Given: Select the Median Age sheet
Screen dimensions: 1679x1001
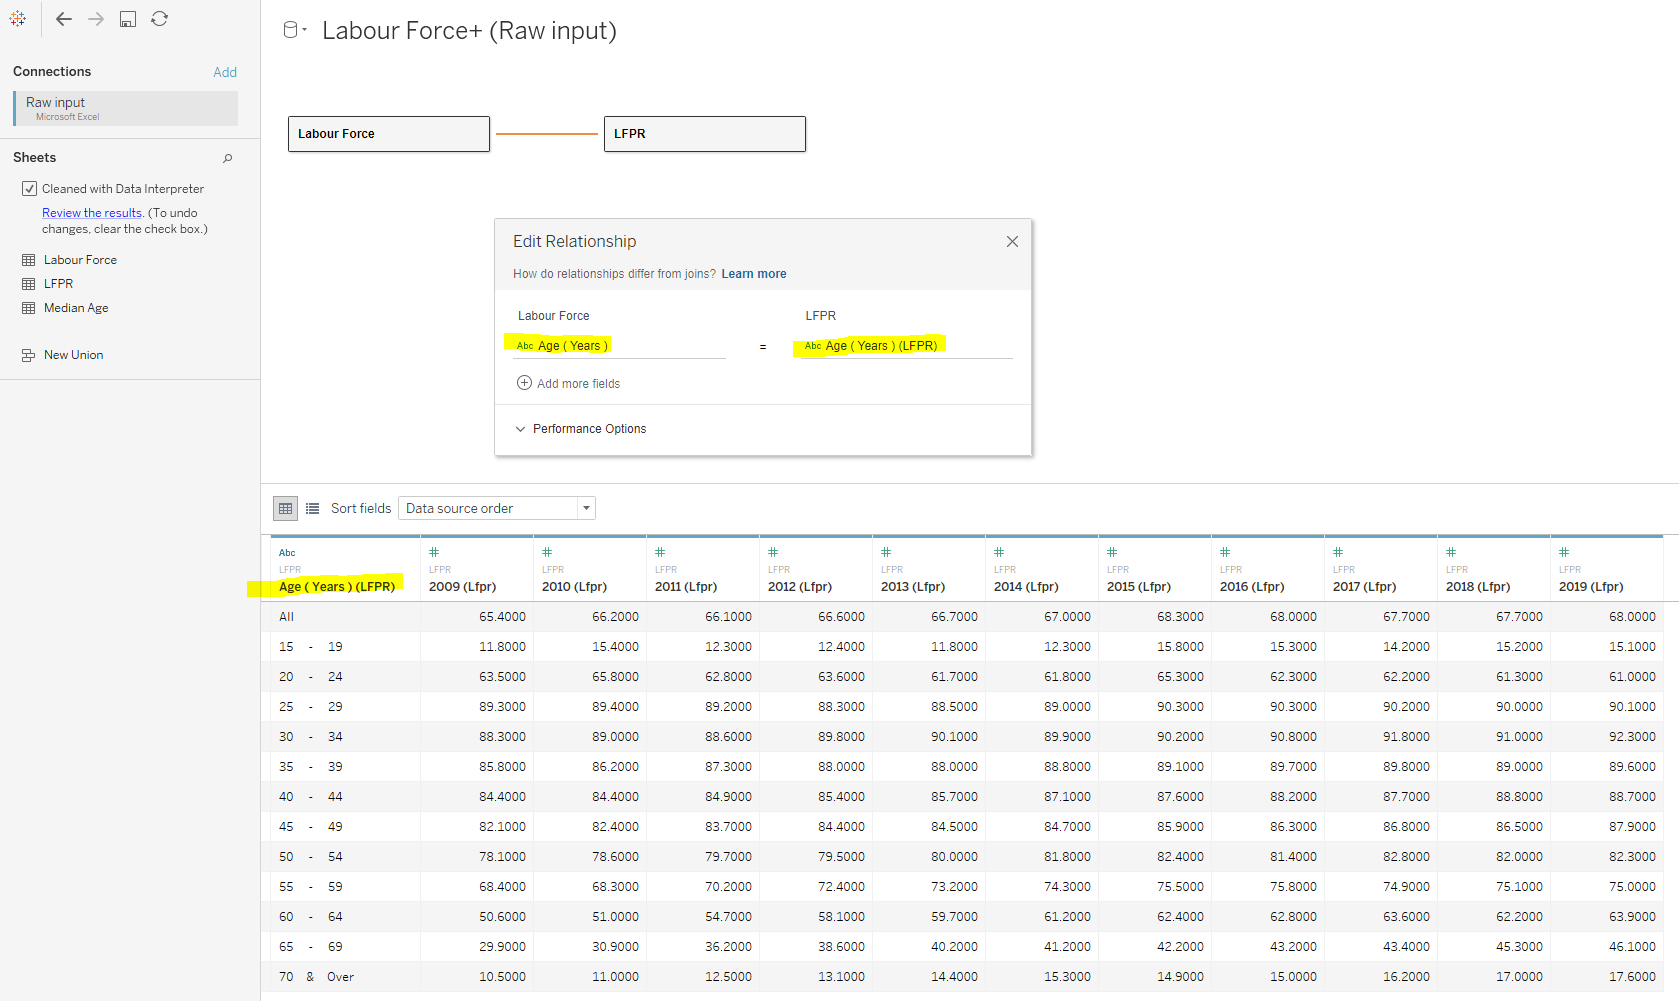Looking at the screenshot, I should (75, 307).
